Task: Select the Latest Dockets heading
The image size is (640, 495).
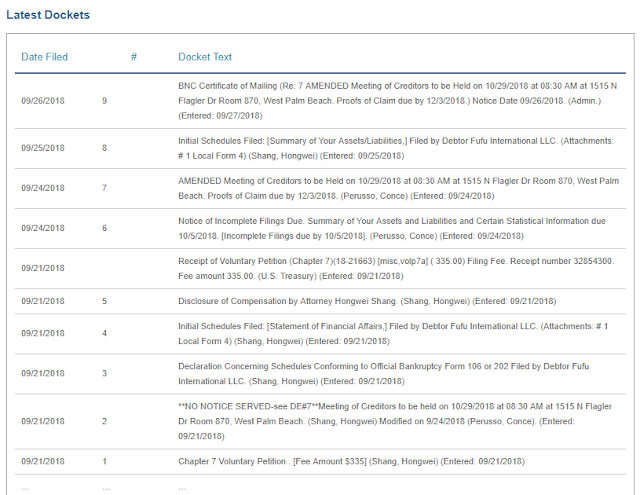Action: coord(47,15)
